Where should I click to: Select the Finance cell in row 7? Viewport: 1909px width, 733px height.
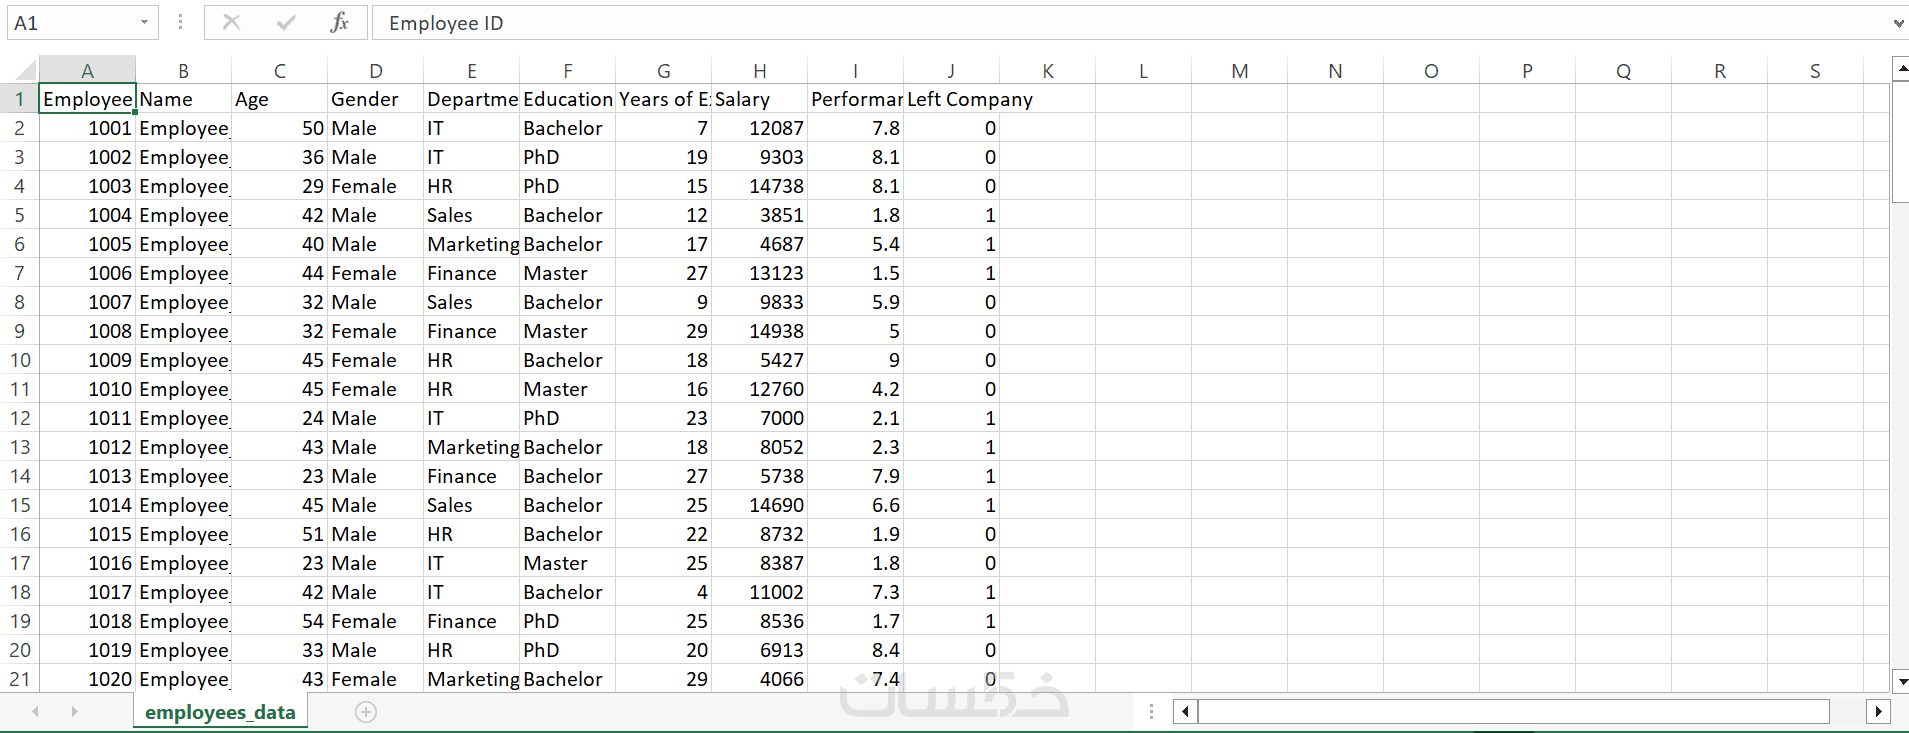(x=472, y=273)
